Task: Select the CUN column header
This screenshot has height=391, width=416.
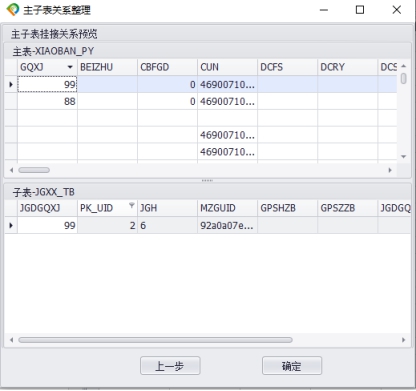Action: 227,67
